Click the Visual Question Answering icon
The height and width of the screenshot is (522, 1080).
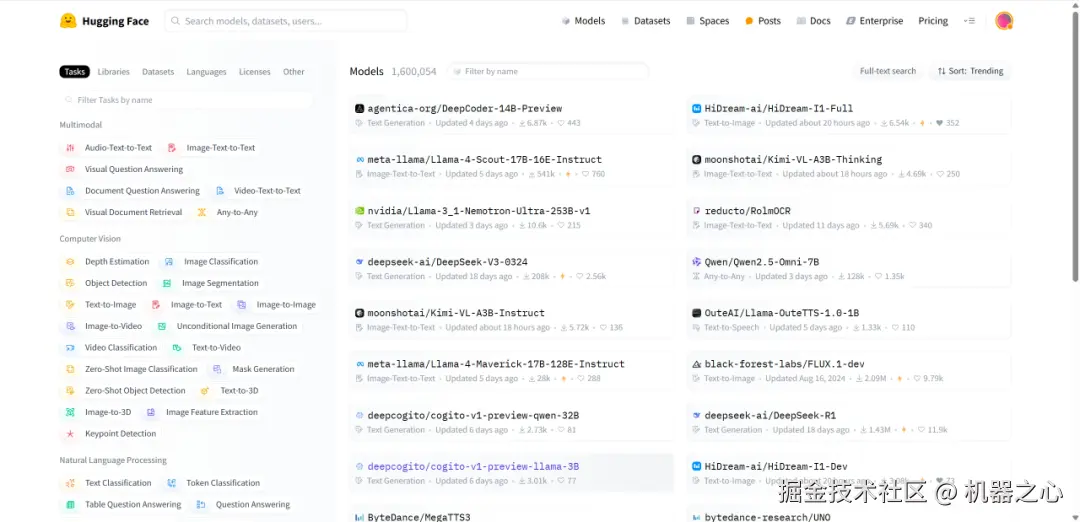(x=70, y=169)
